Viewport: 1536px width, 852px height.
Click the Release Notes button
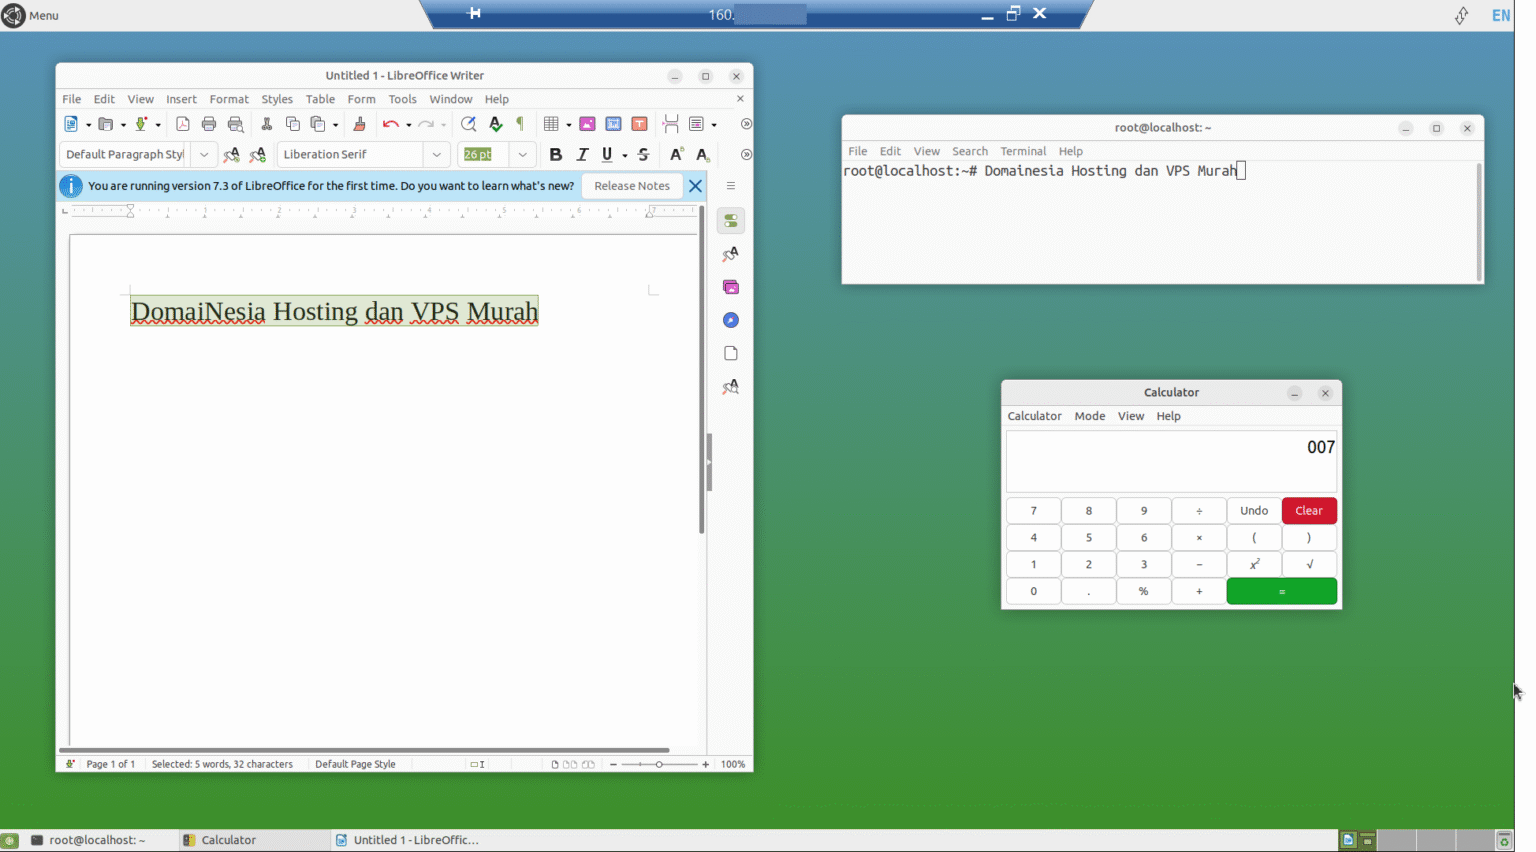tap(632, 186)
